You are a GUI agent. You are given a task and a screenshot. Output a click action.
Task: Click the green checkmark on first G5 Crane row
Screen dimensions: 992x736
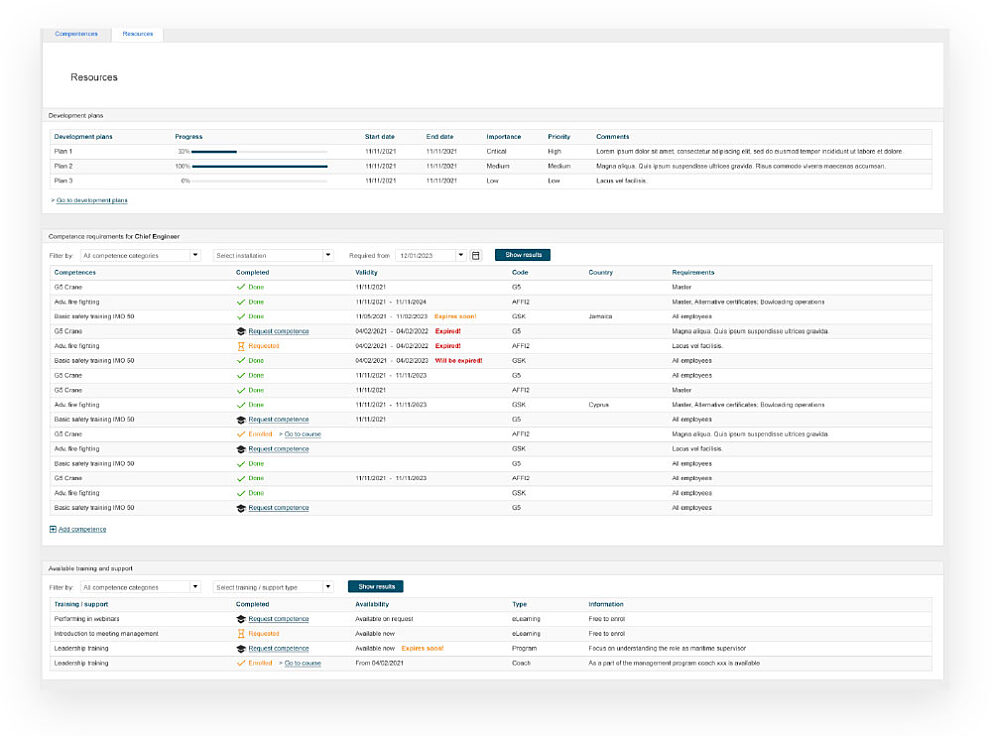coord(240,287)
